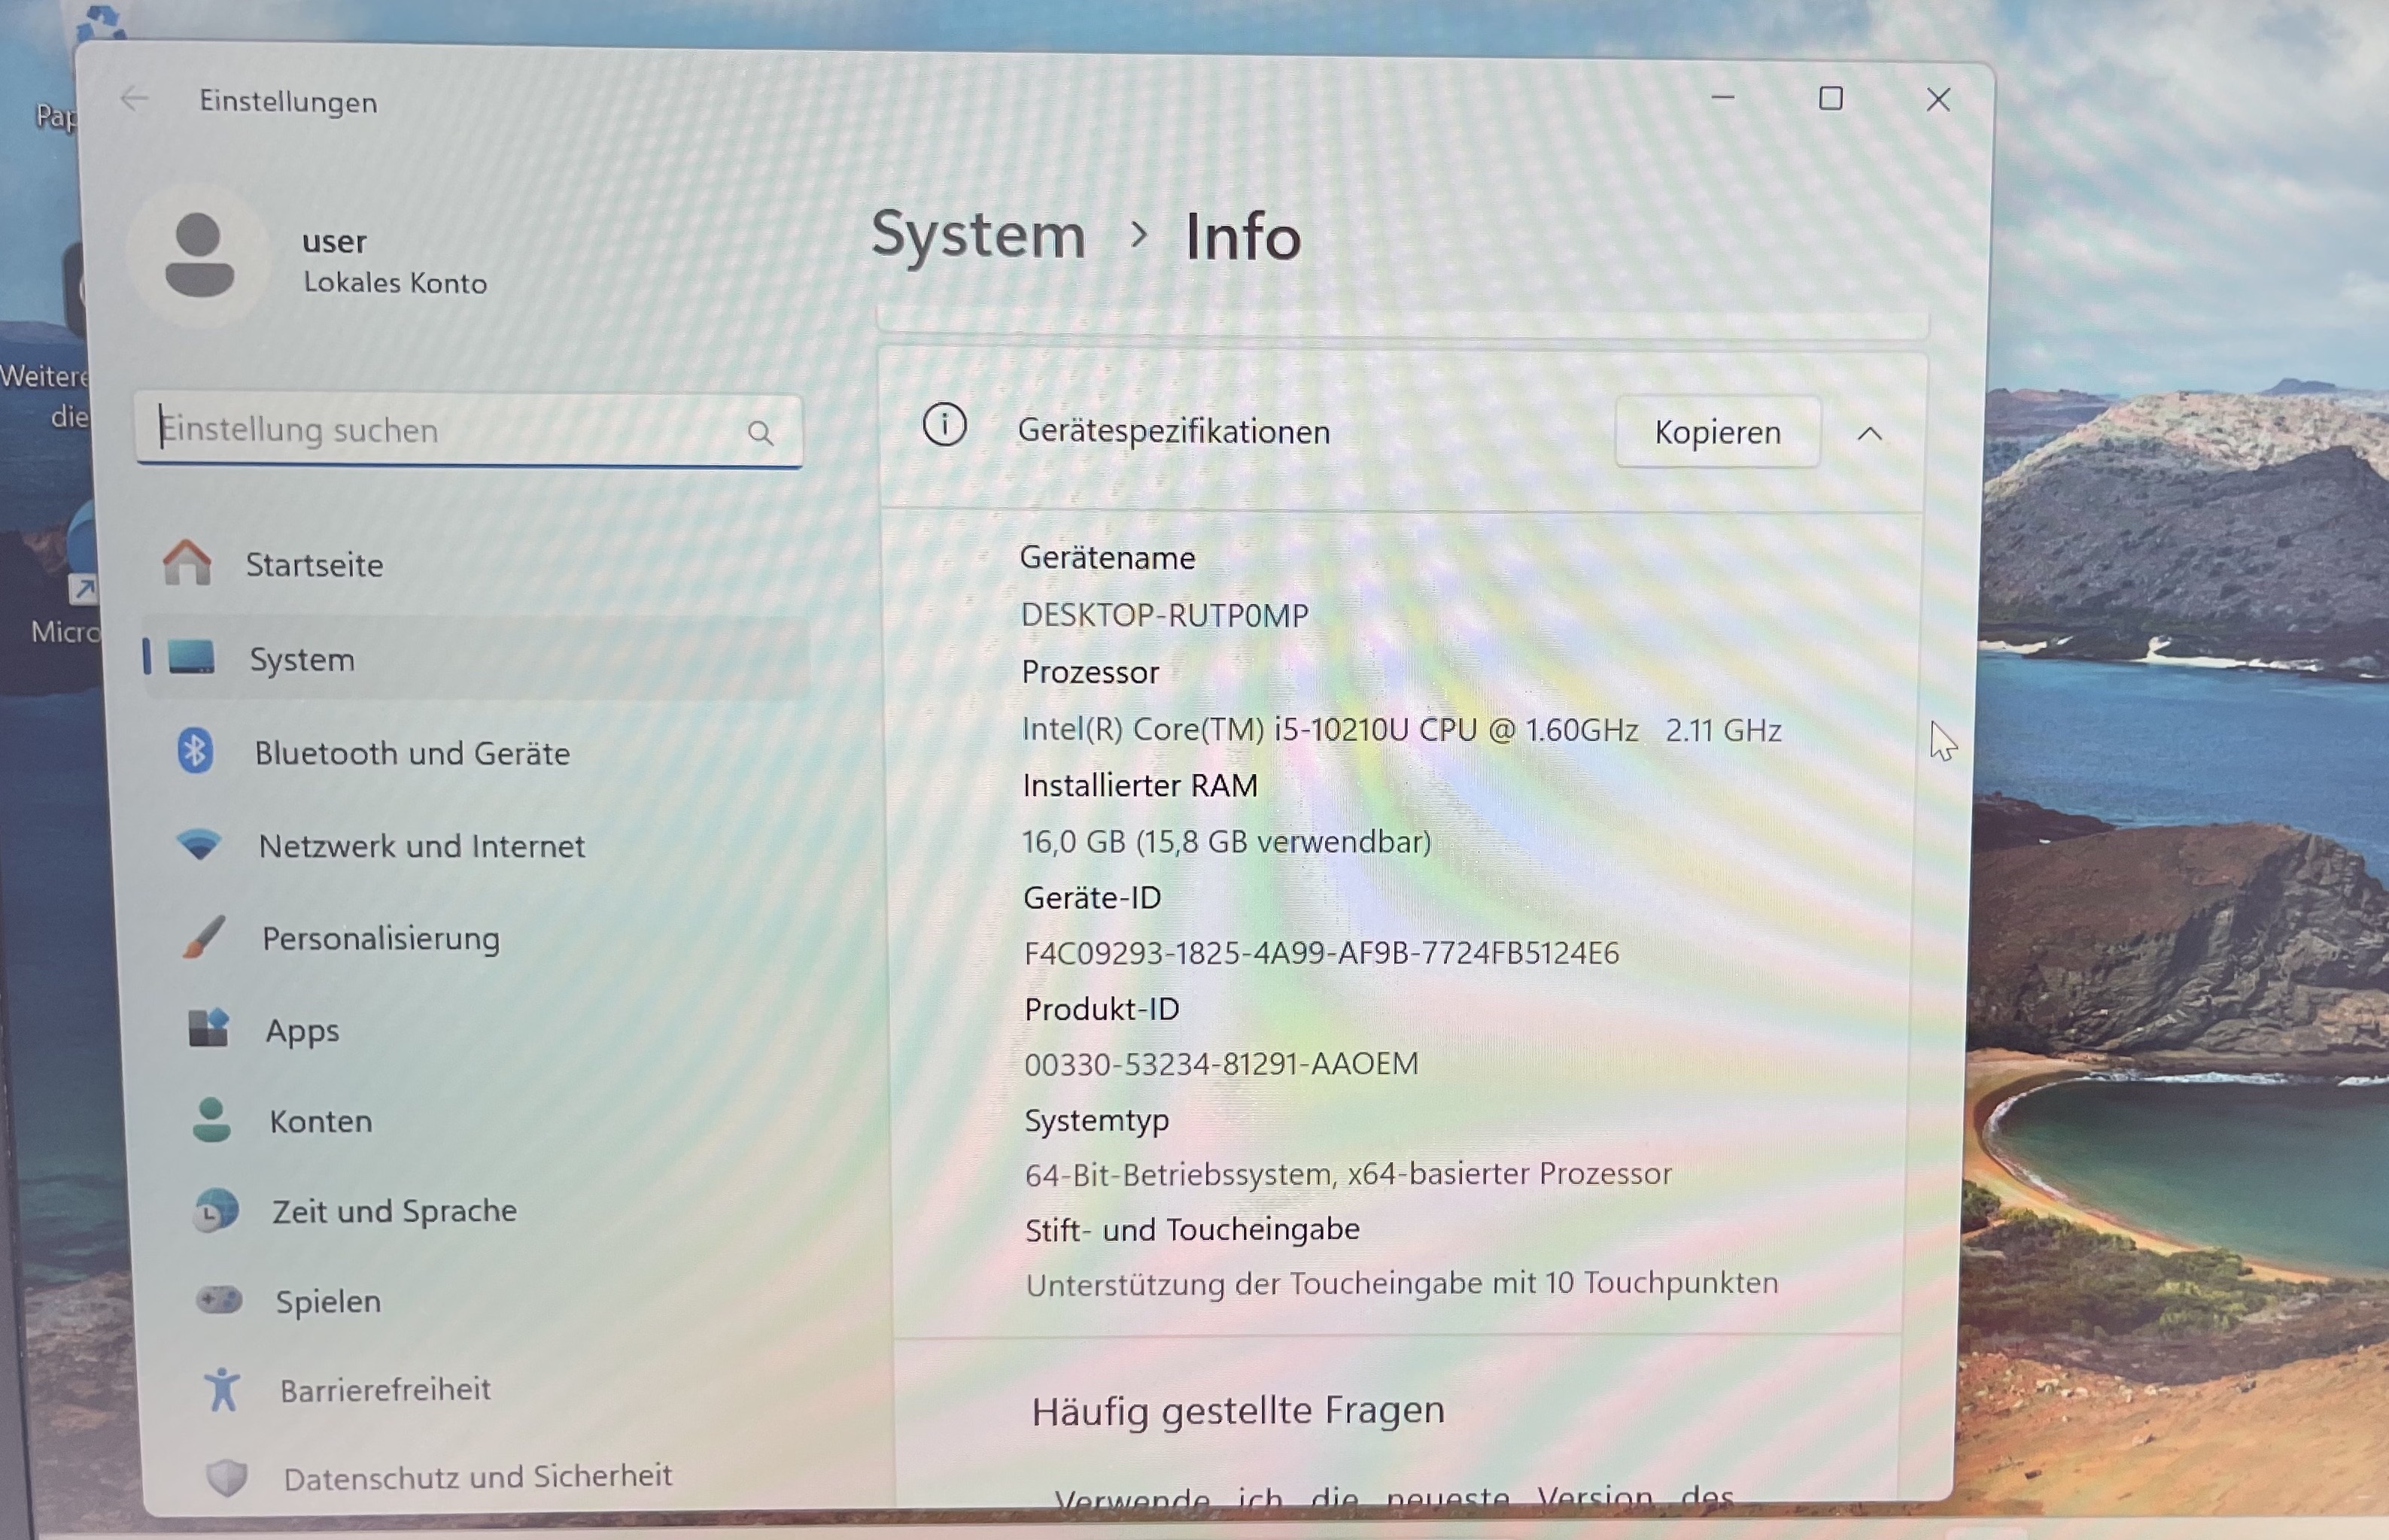Open the Startseite home icon
The width and height of the screenshot is (2389, 1540).
pyautogui.click(x=187, y=562)
